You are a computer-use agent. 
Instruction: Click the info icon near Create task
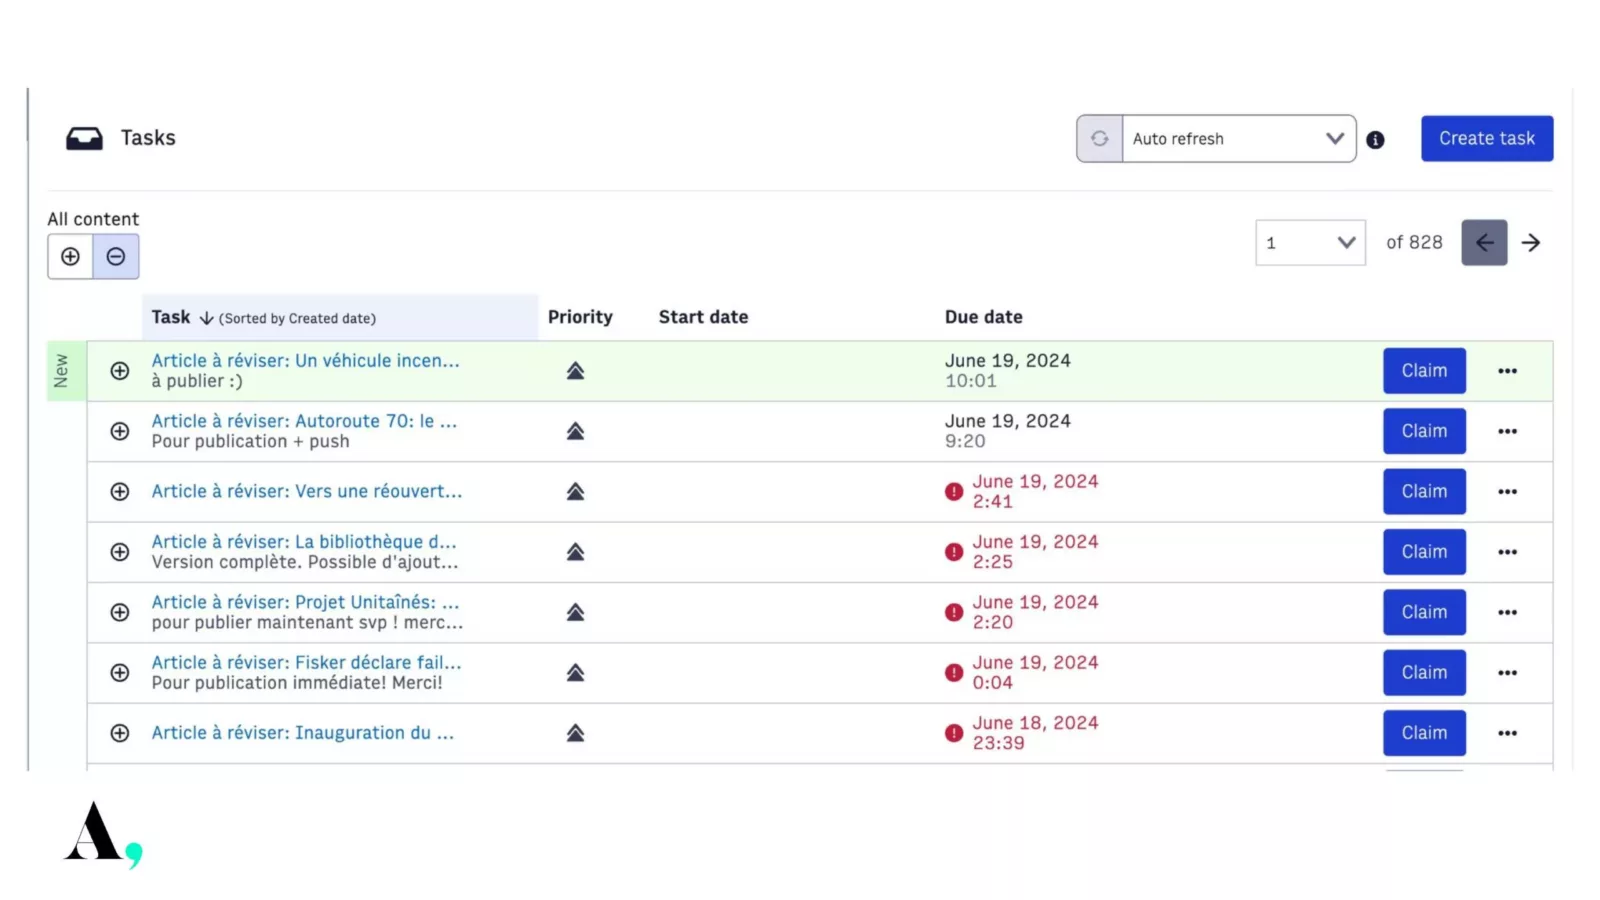[1375, 140]
